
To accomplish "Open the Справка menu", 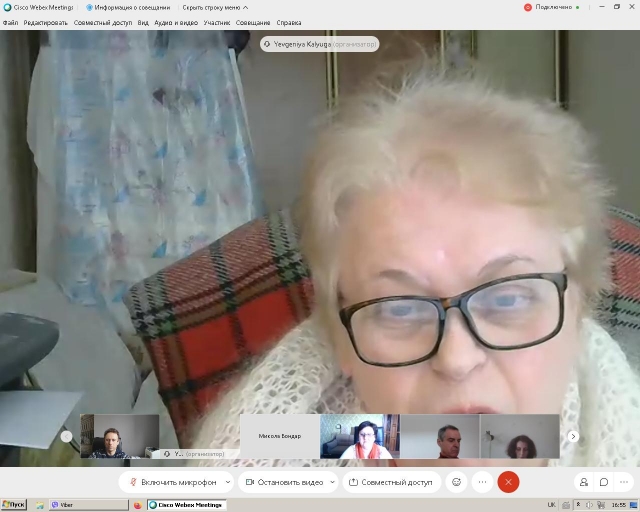I will pyautogui.click(x=289, y=23).
